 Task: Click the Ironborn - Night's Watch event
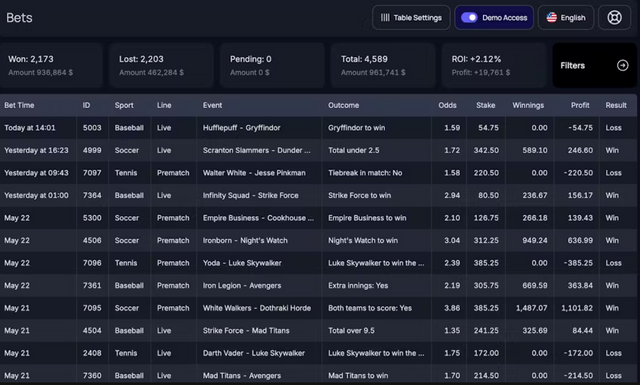coord(245,240)
